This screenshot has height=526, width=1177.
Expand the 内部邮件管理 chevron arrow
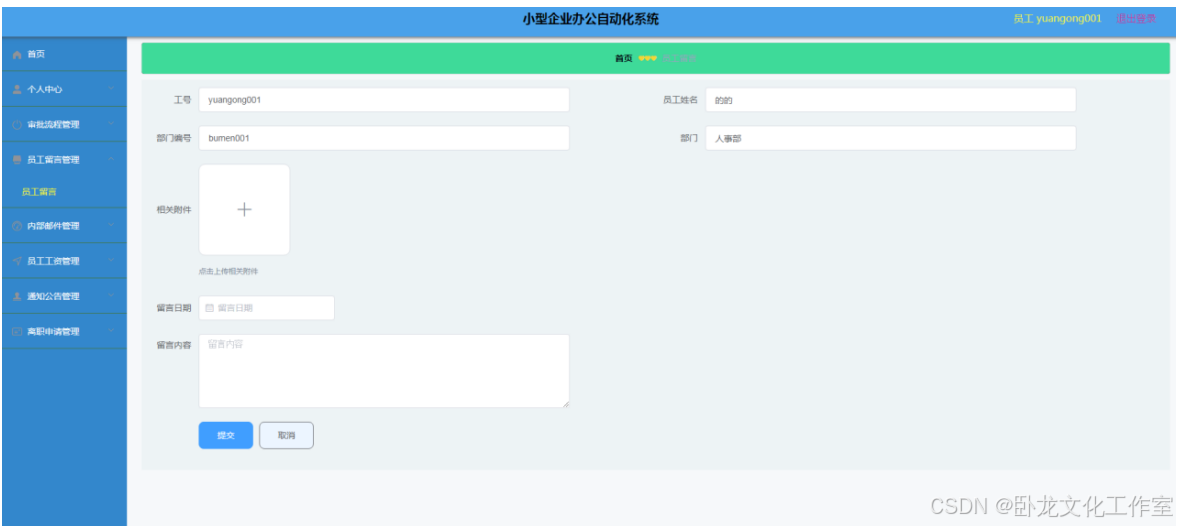pyautogui.click(x=111, y=226)
